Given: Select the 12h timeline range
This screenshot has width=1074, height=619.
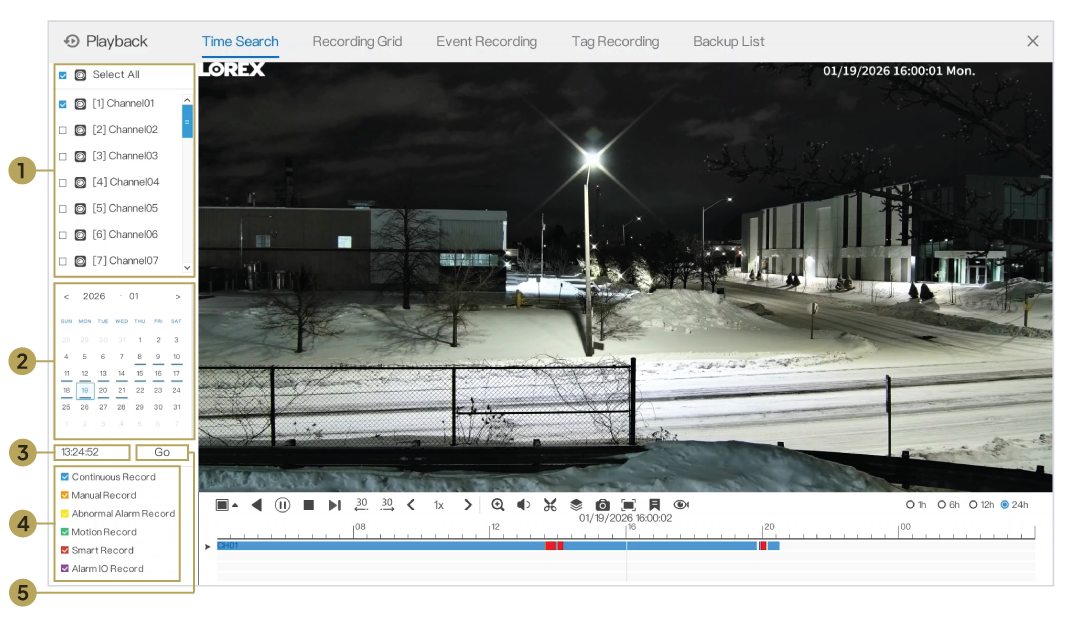Looking at the screenshot, I should [x=973, y=505].
